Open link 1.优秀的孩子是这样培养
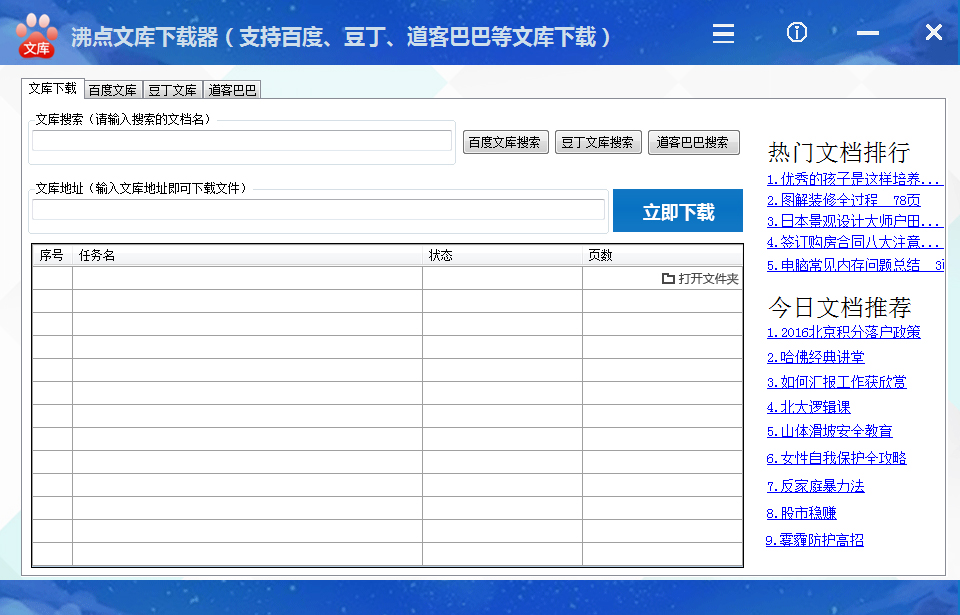 pos(853,179)
